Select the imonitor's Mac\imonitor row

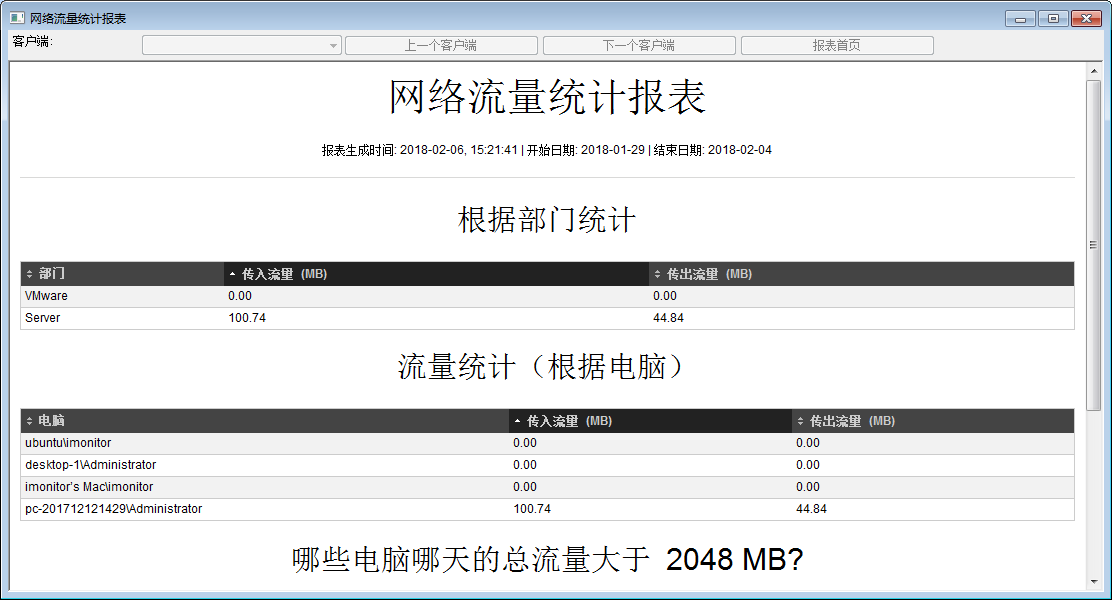[x=547, y=487]
